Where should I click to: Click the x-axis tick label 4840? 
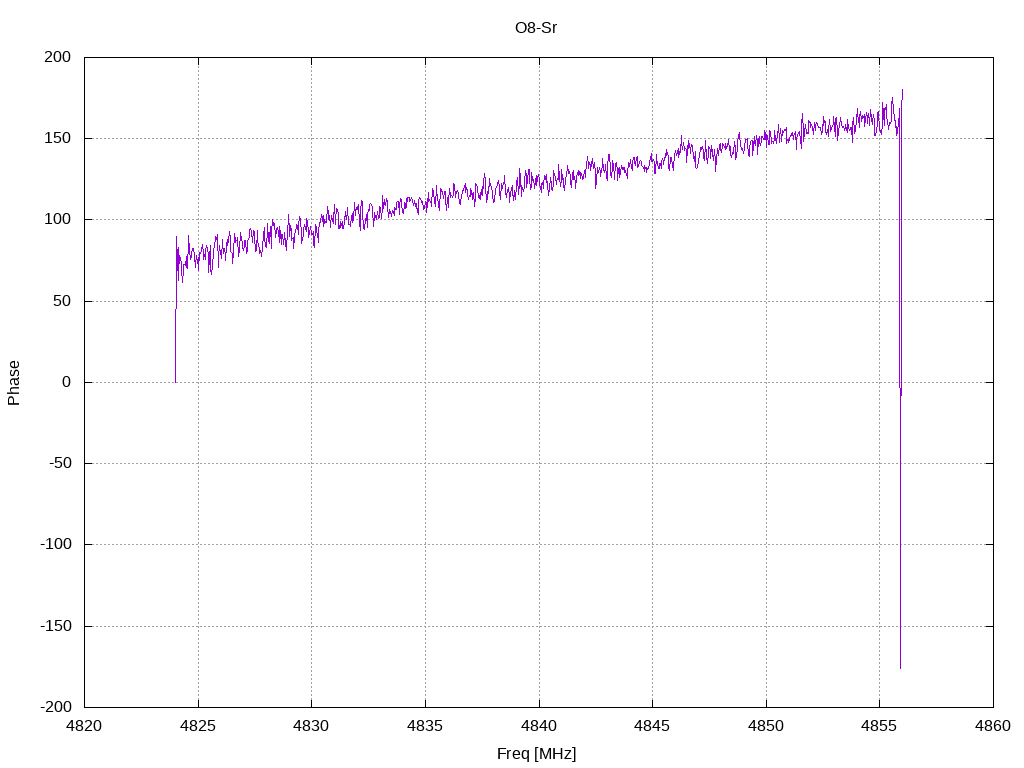(x=539, y=726)
